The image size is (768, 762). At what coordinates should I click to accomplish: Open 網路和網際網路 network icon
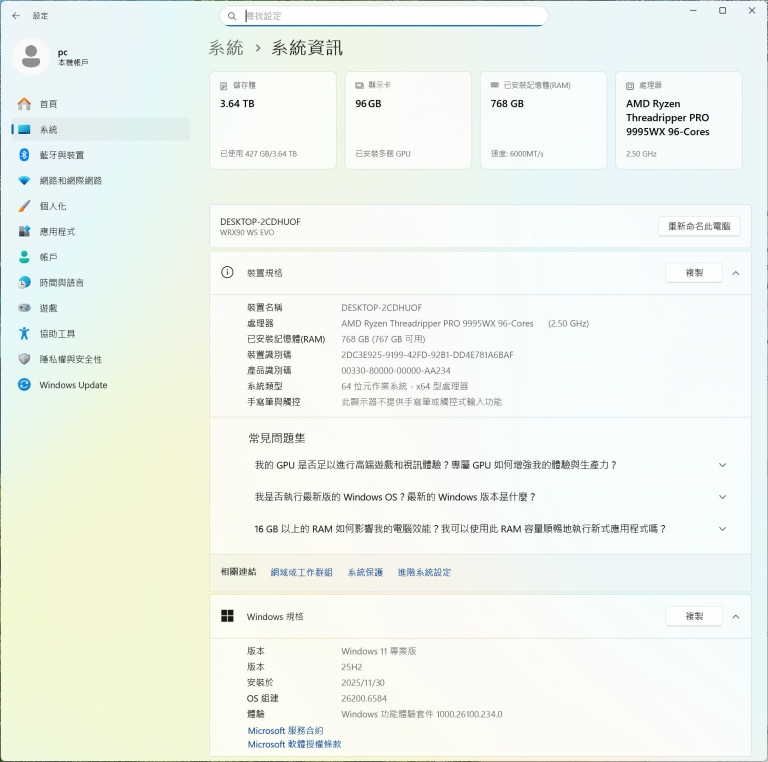(x=24, y=181)
